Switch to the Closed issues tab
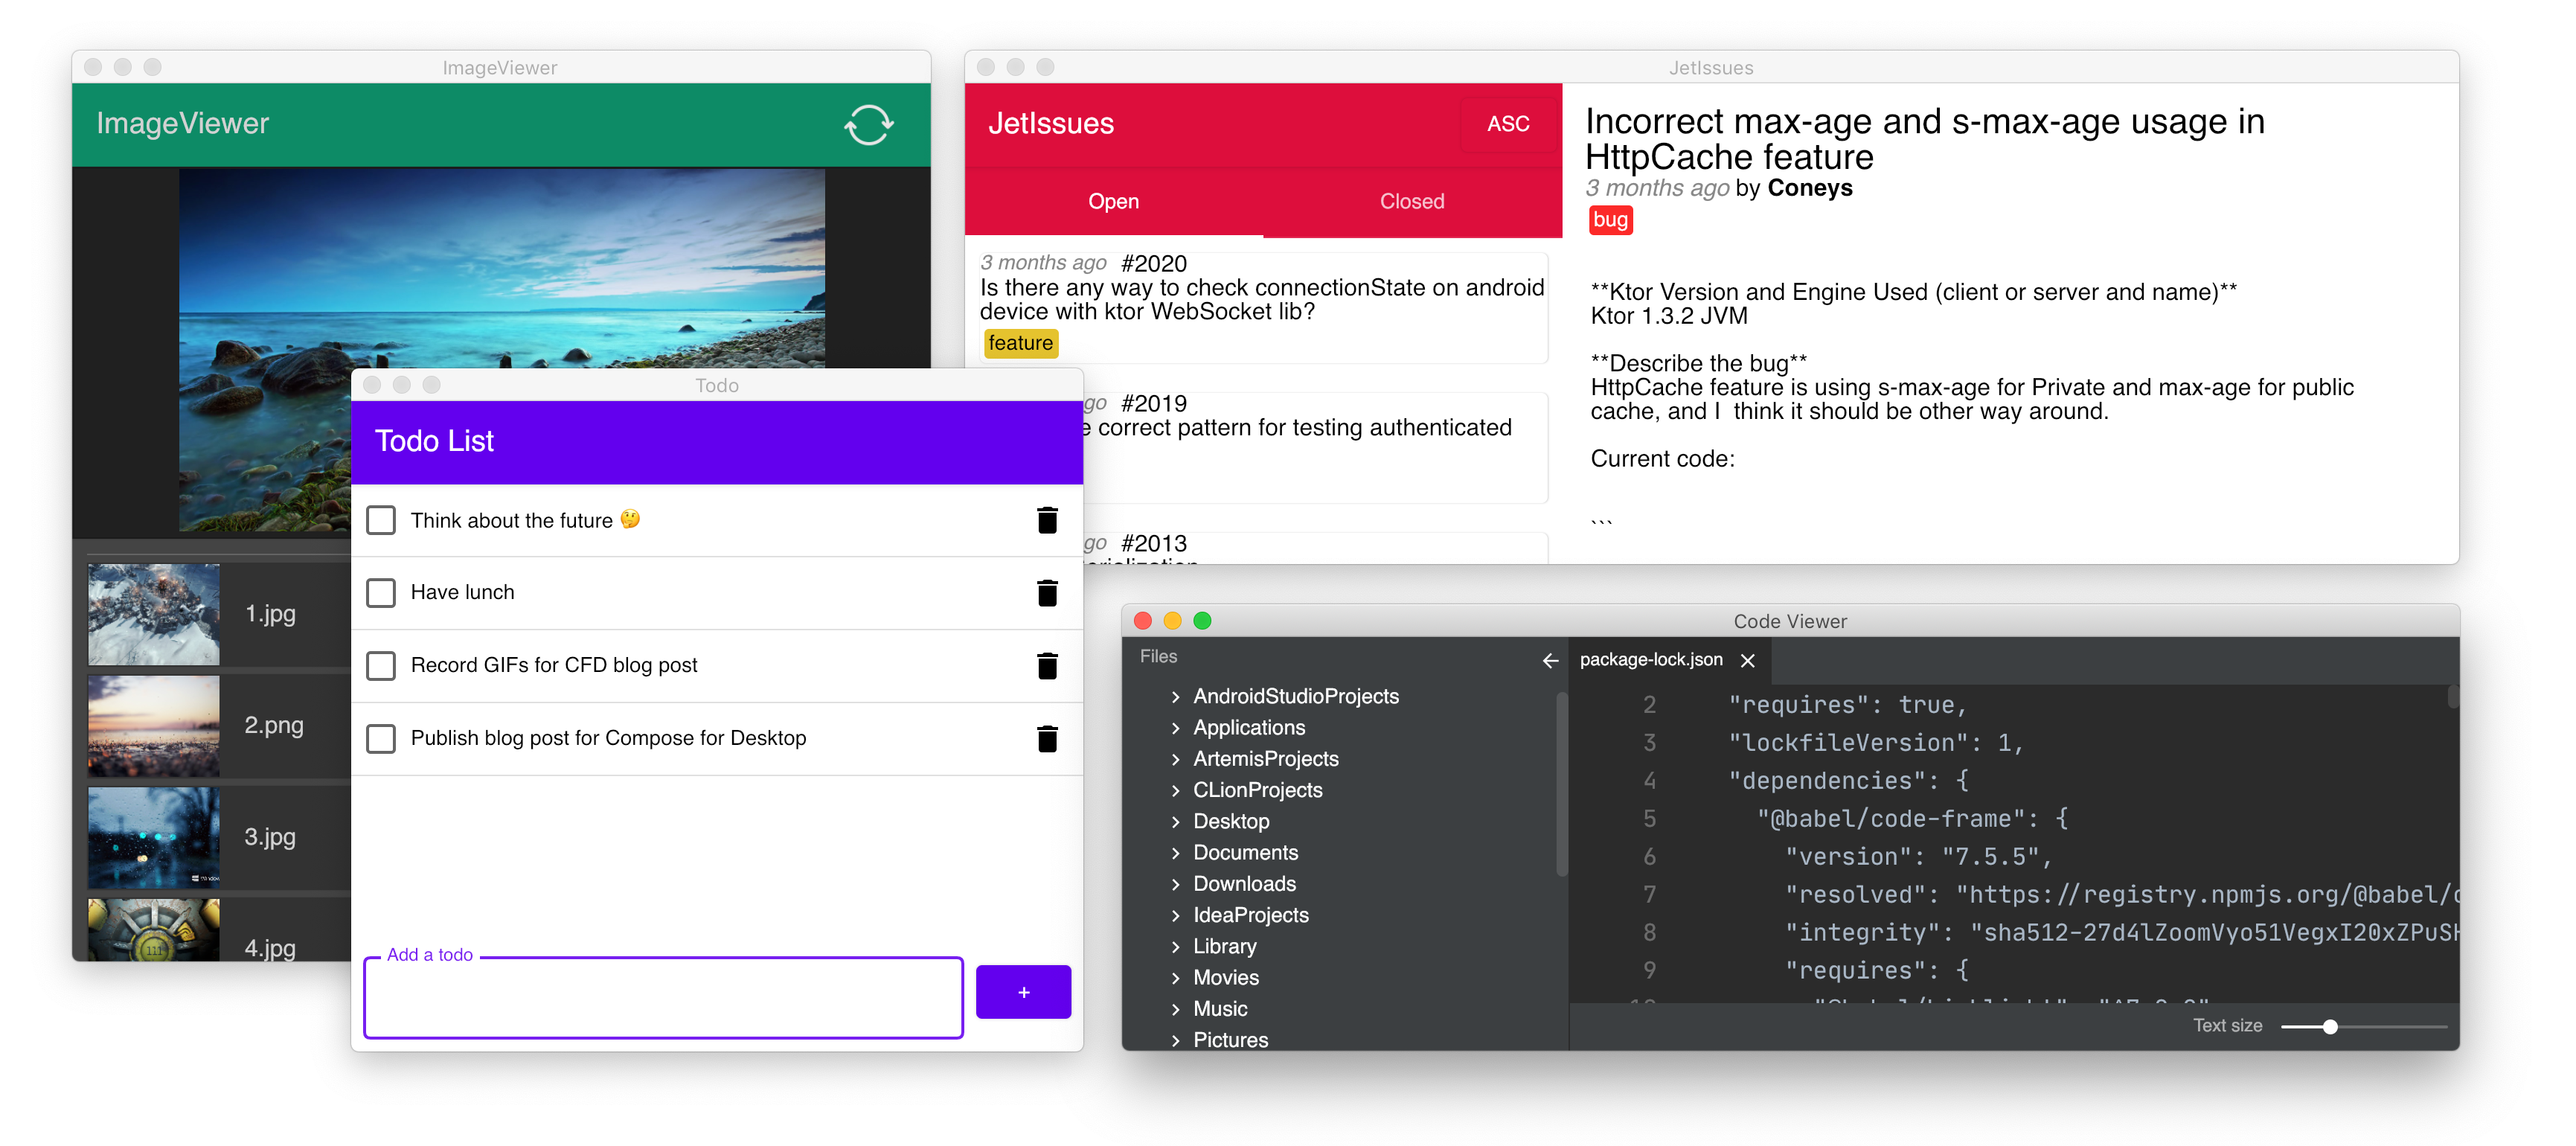This screenshot has width=2576, height=1146. 1411,200
